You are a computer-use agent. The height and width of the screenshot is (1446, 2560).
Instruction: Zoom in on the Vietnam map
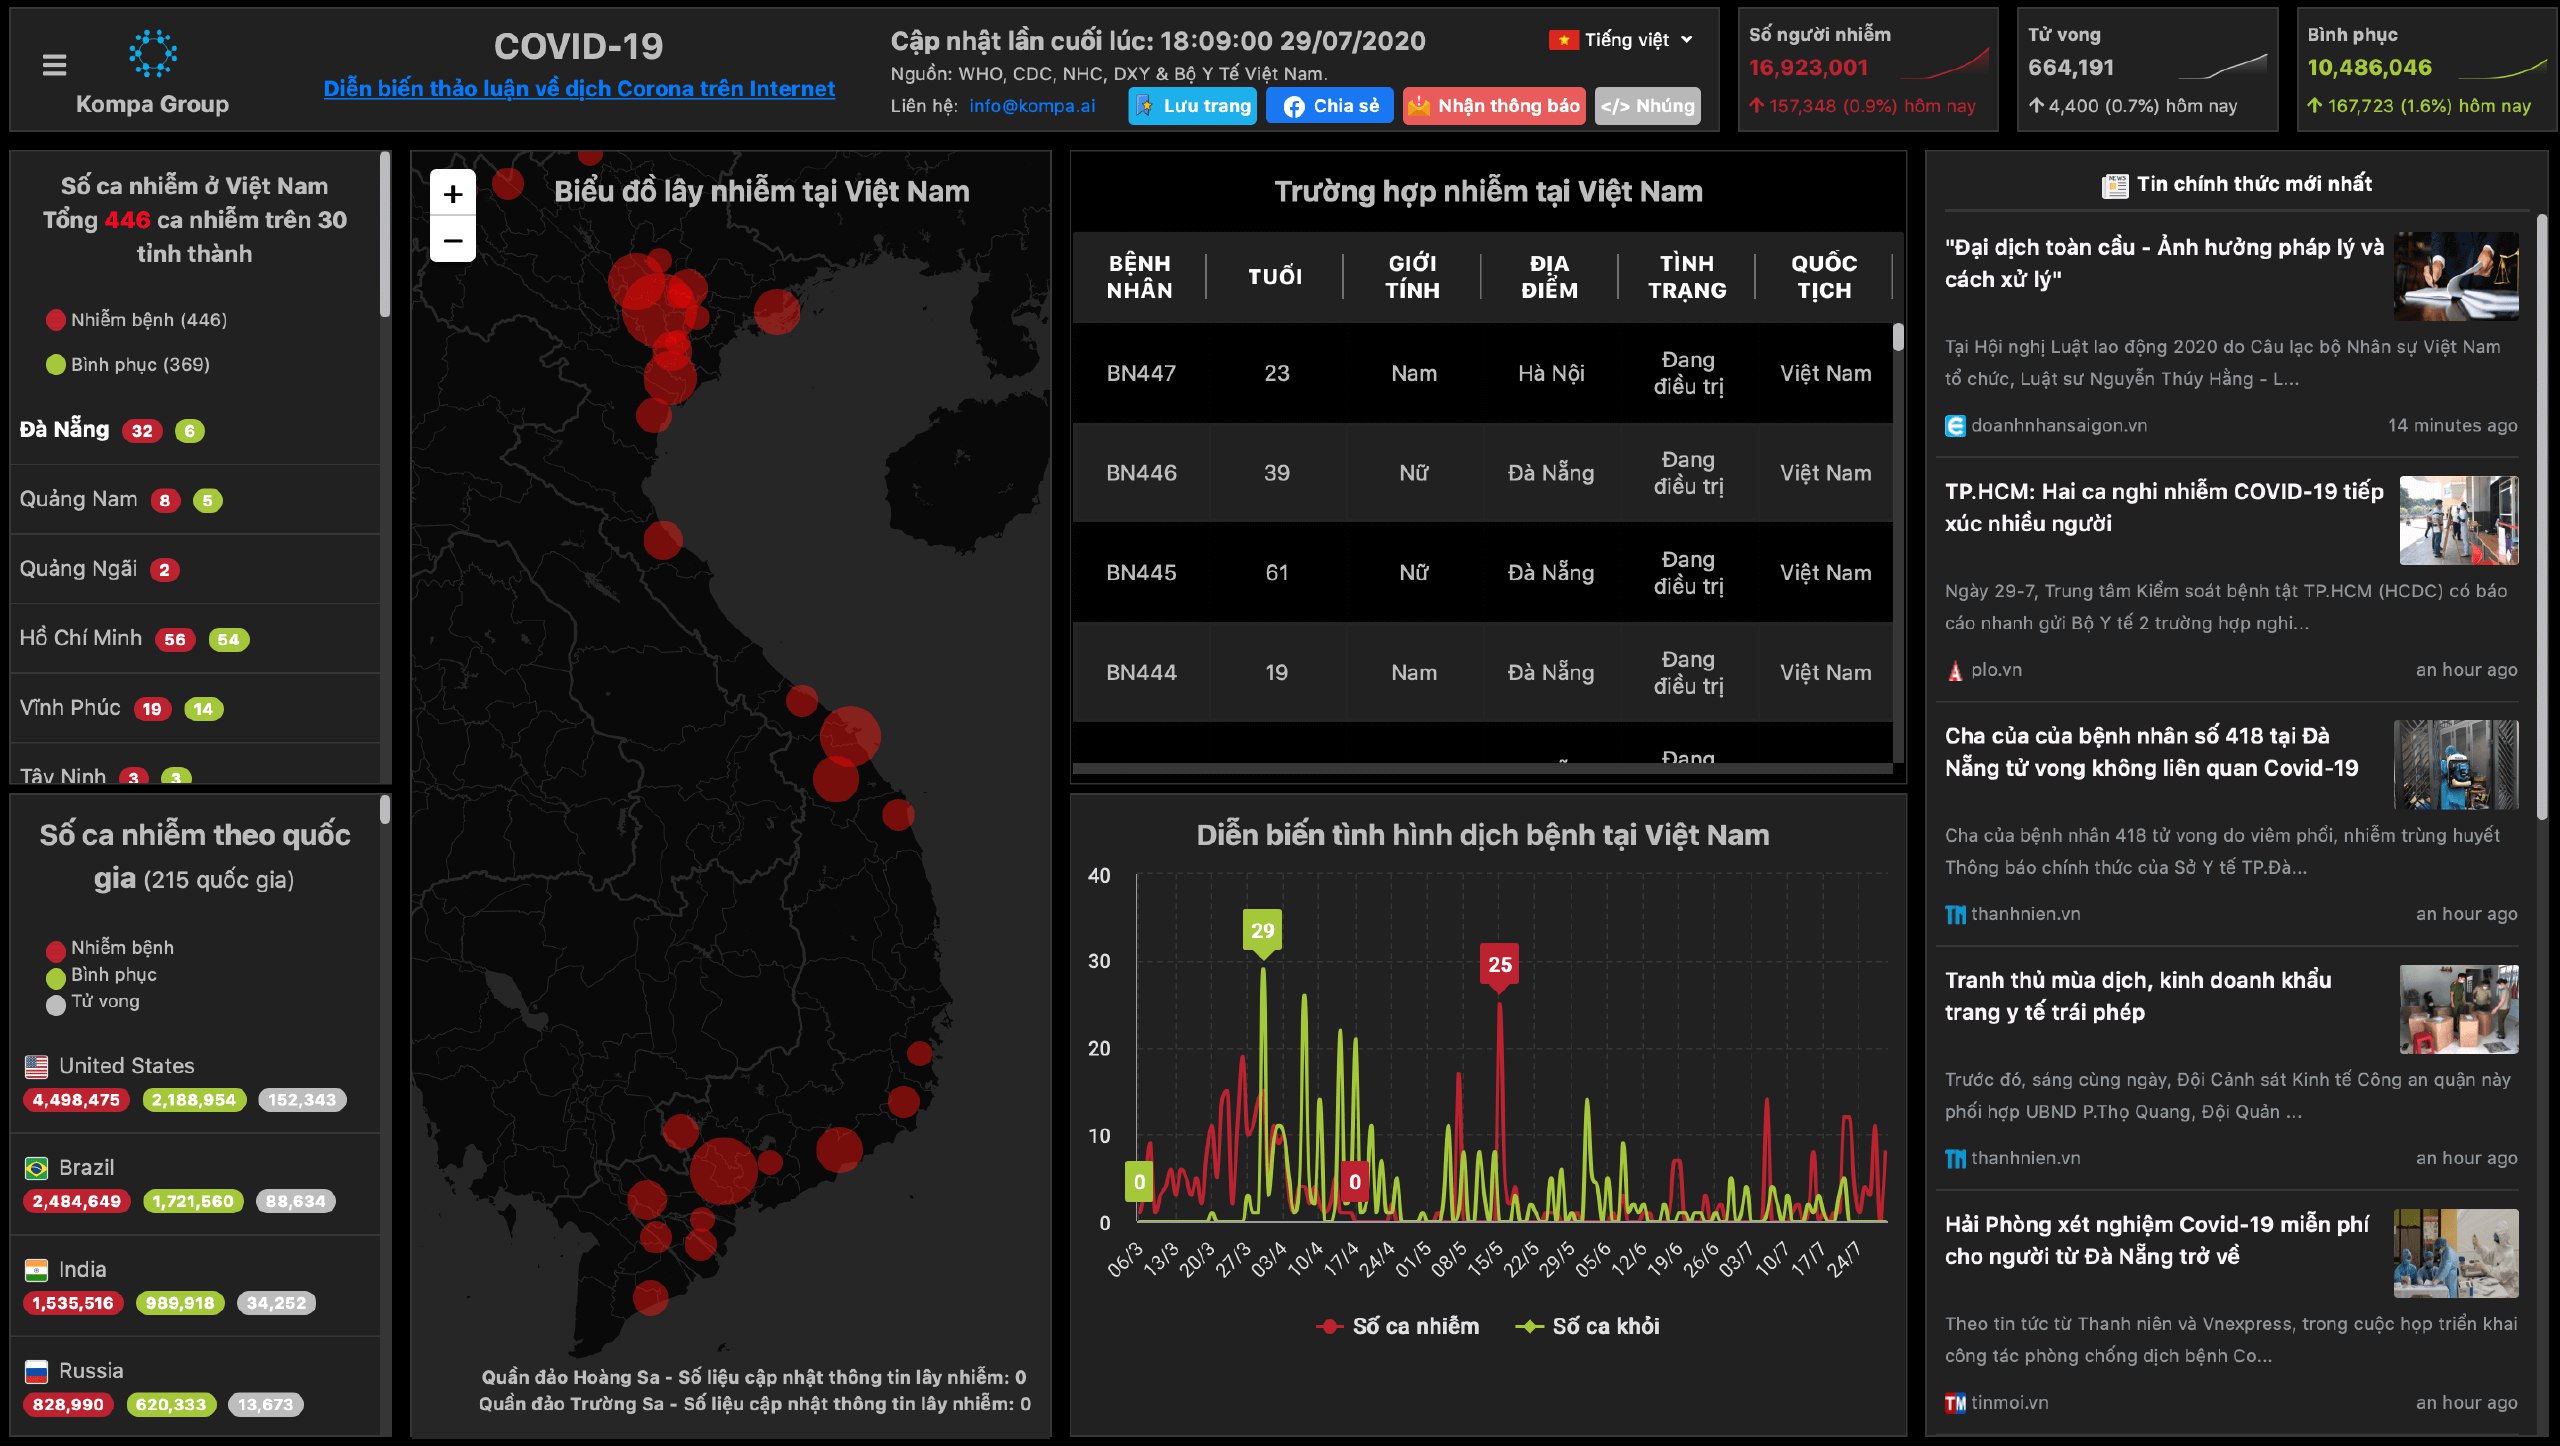453,194
